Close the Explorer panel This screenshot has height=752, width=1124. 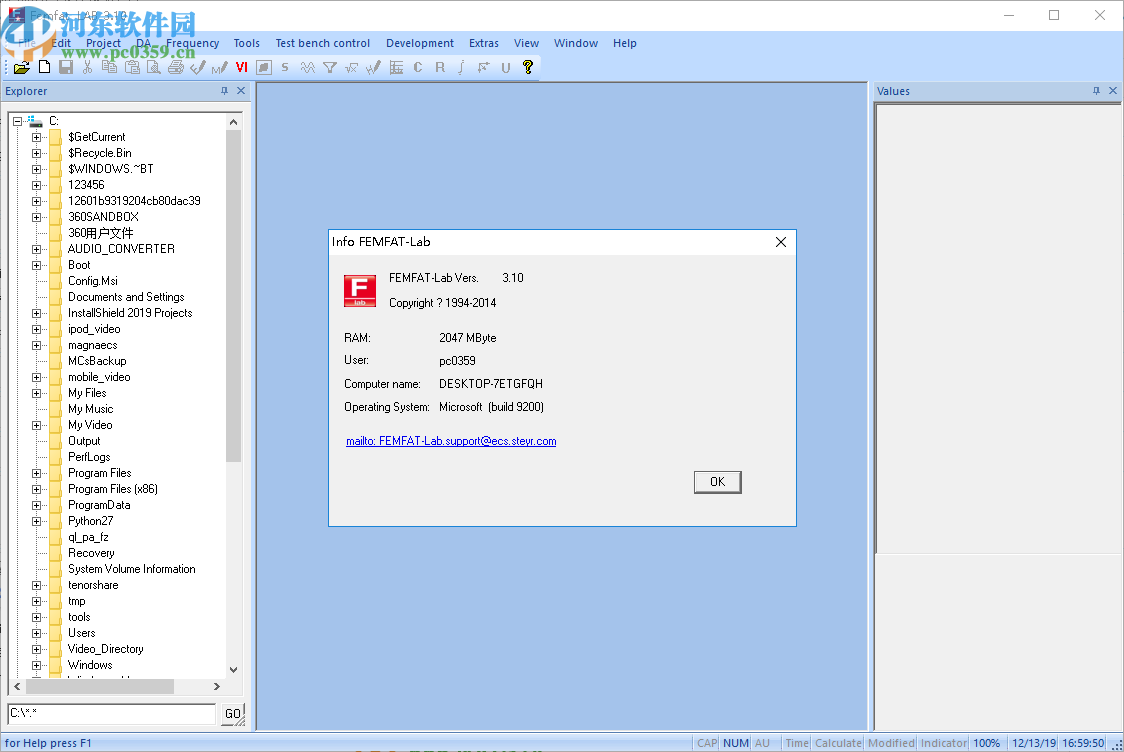[241, 91]
